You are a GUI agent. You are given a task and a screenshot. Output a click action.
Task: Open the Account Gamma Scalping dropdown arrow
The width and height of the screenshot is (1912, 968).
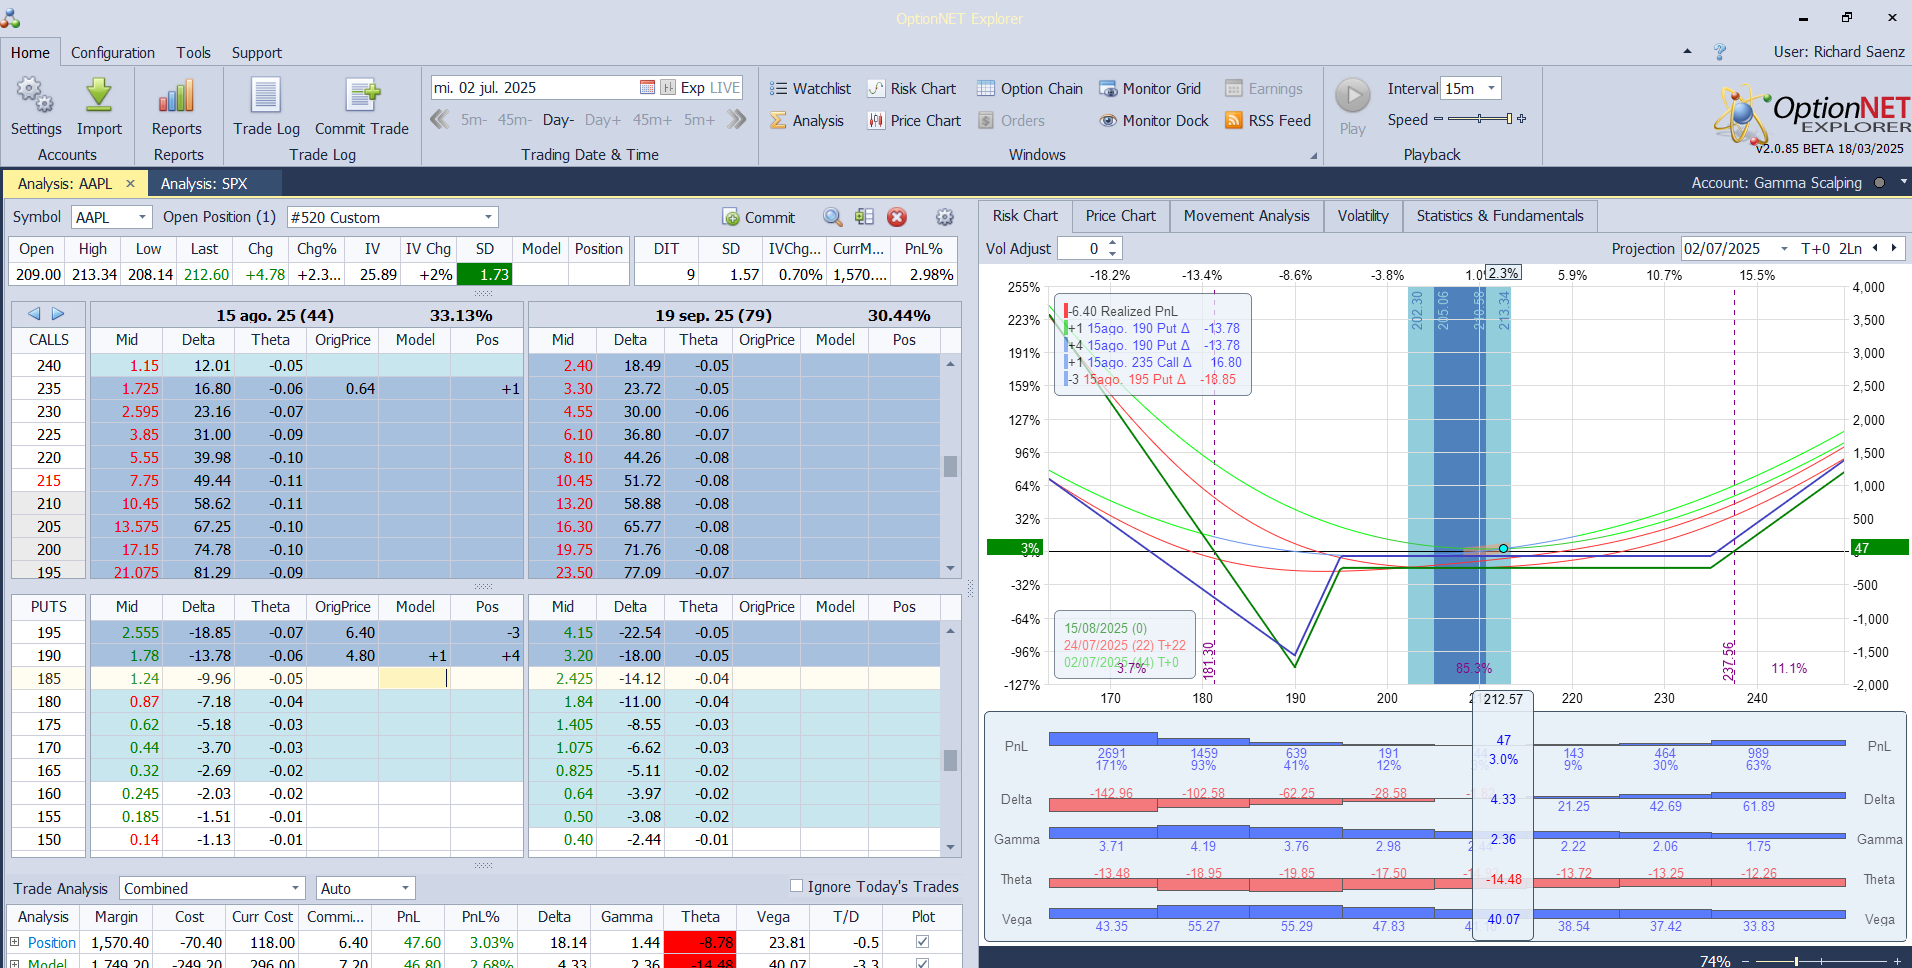coord(1903,182)
